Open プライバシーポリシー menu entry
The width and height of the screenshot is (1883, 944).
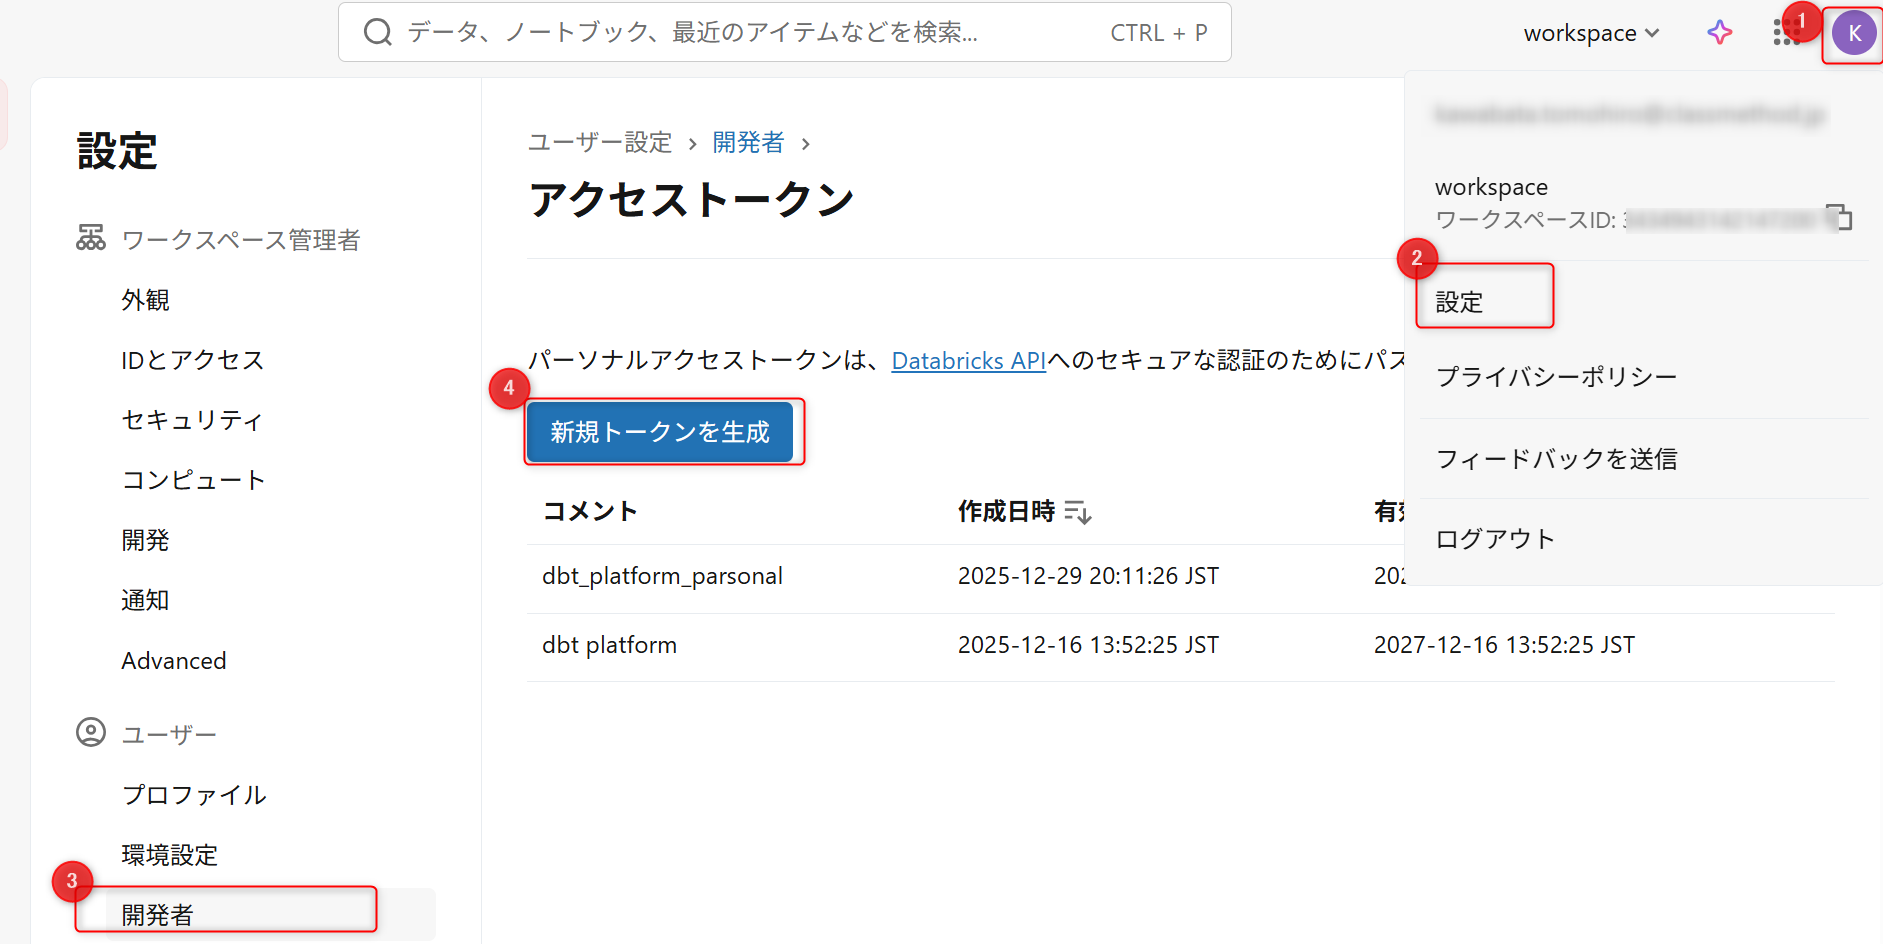[x=1556, y=377]
